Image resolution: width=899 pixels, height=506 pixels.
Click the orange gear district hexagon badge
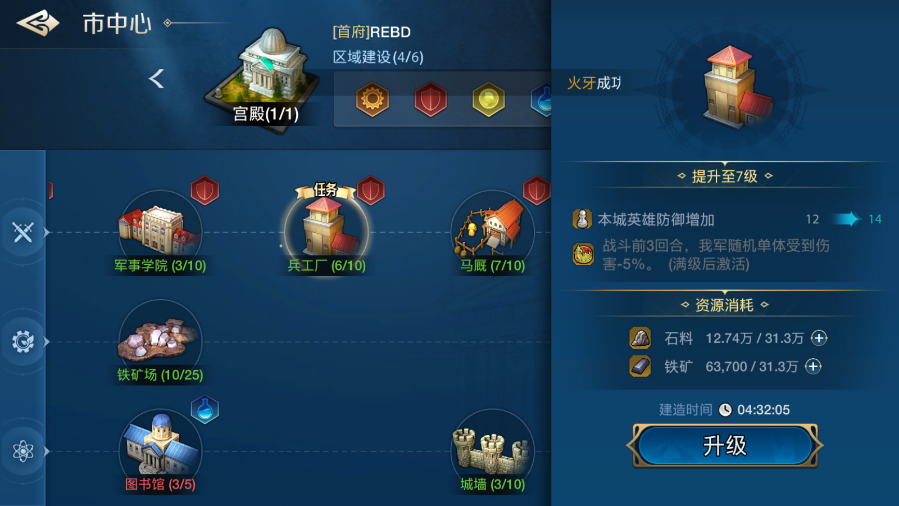372,99
